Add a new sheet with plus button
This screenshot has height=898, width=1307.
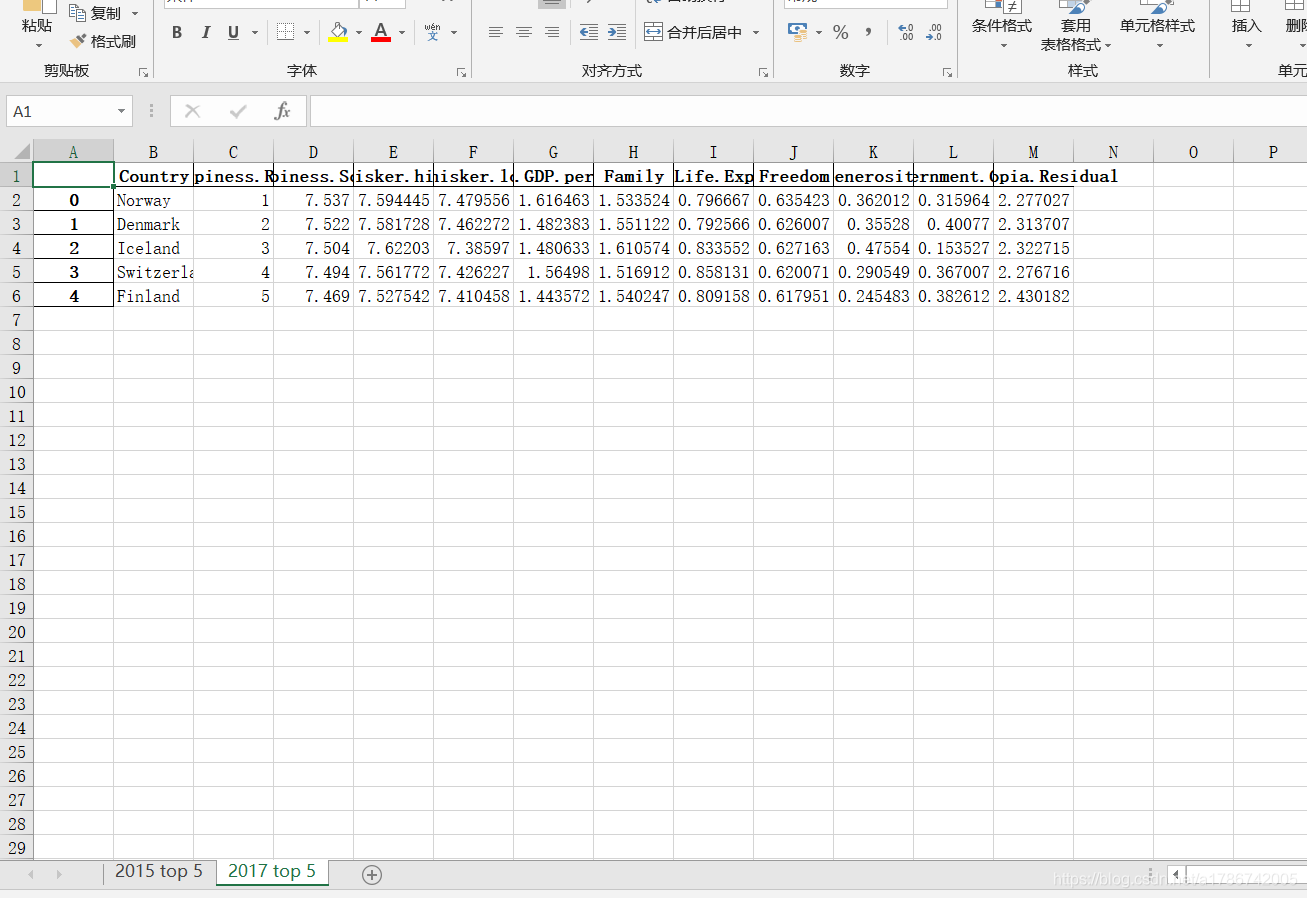pyautogui.click(x=372, y=874)
